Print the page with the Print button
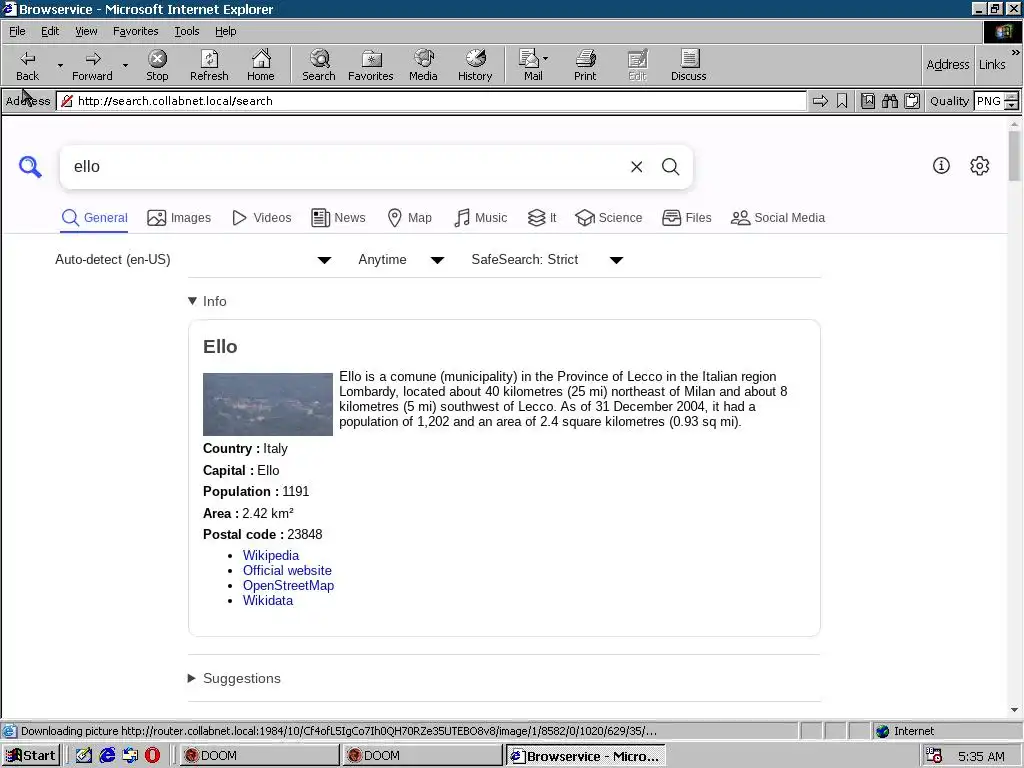Viewport: 1024px width, 768px height. [585, 65]
